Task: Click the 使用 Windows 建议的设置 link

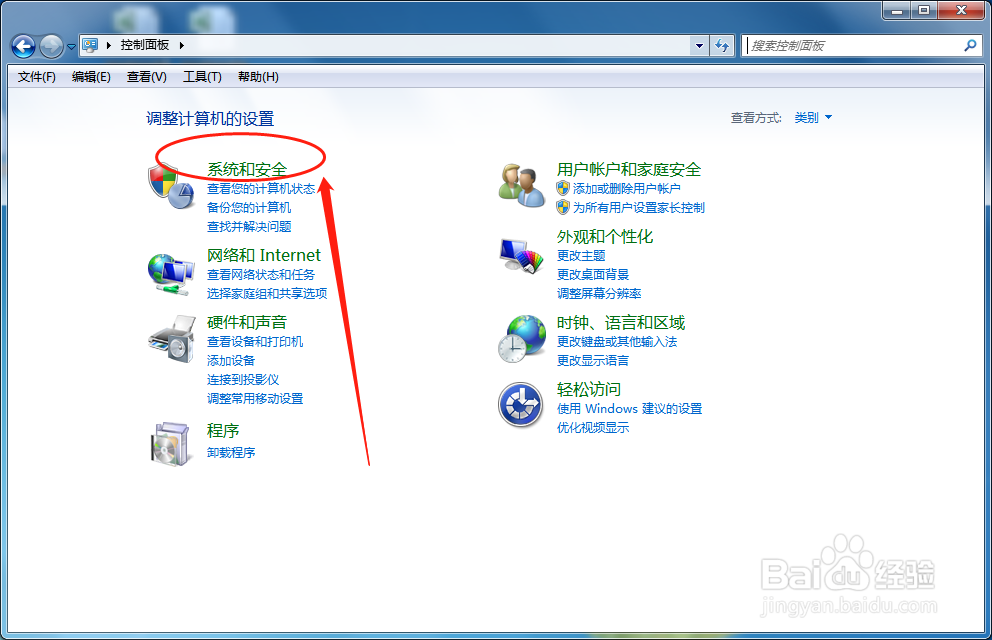Action: tap(629, 409)
